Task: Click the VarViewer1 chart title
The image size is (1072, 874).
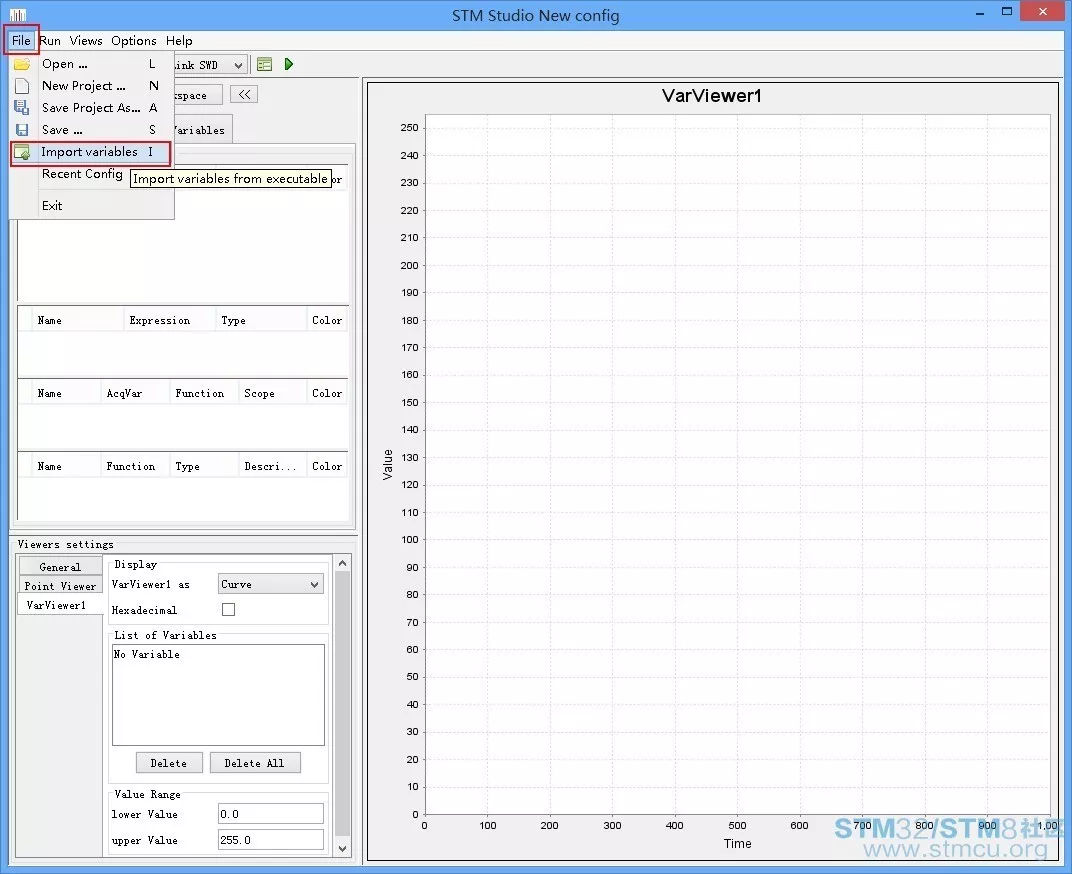Action: 711,96
